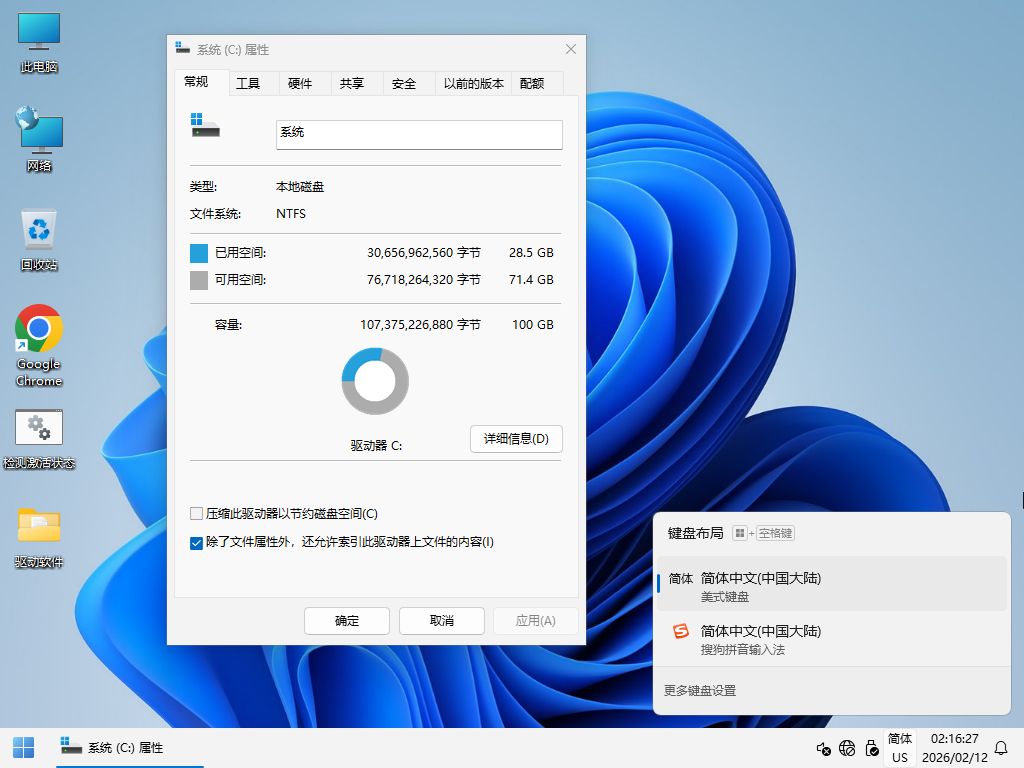Open the 简体 US language switcher in the taskbar
Viewport: 1024px width, 768px height.
(900, 747)
